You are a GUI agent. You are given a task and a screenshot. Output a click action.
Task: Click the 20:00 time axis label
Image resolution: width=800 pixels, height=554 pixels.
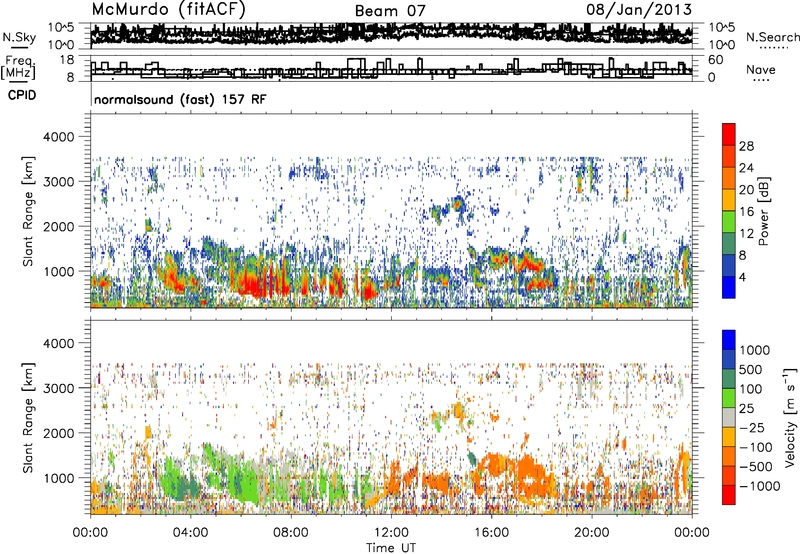click(x=591, y=533)
